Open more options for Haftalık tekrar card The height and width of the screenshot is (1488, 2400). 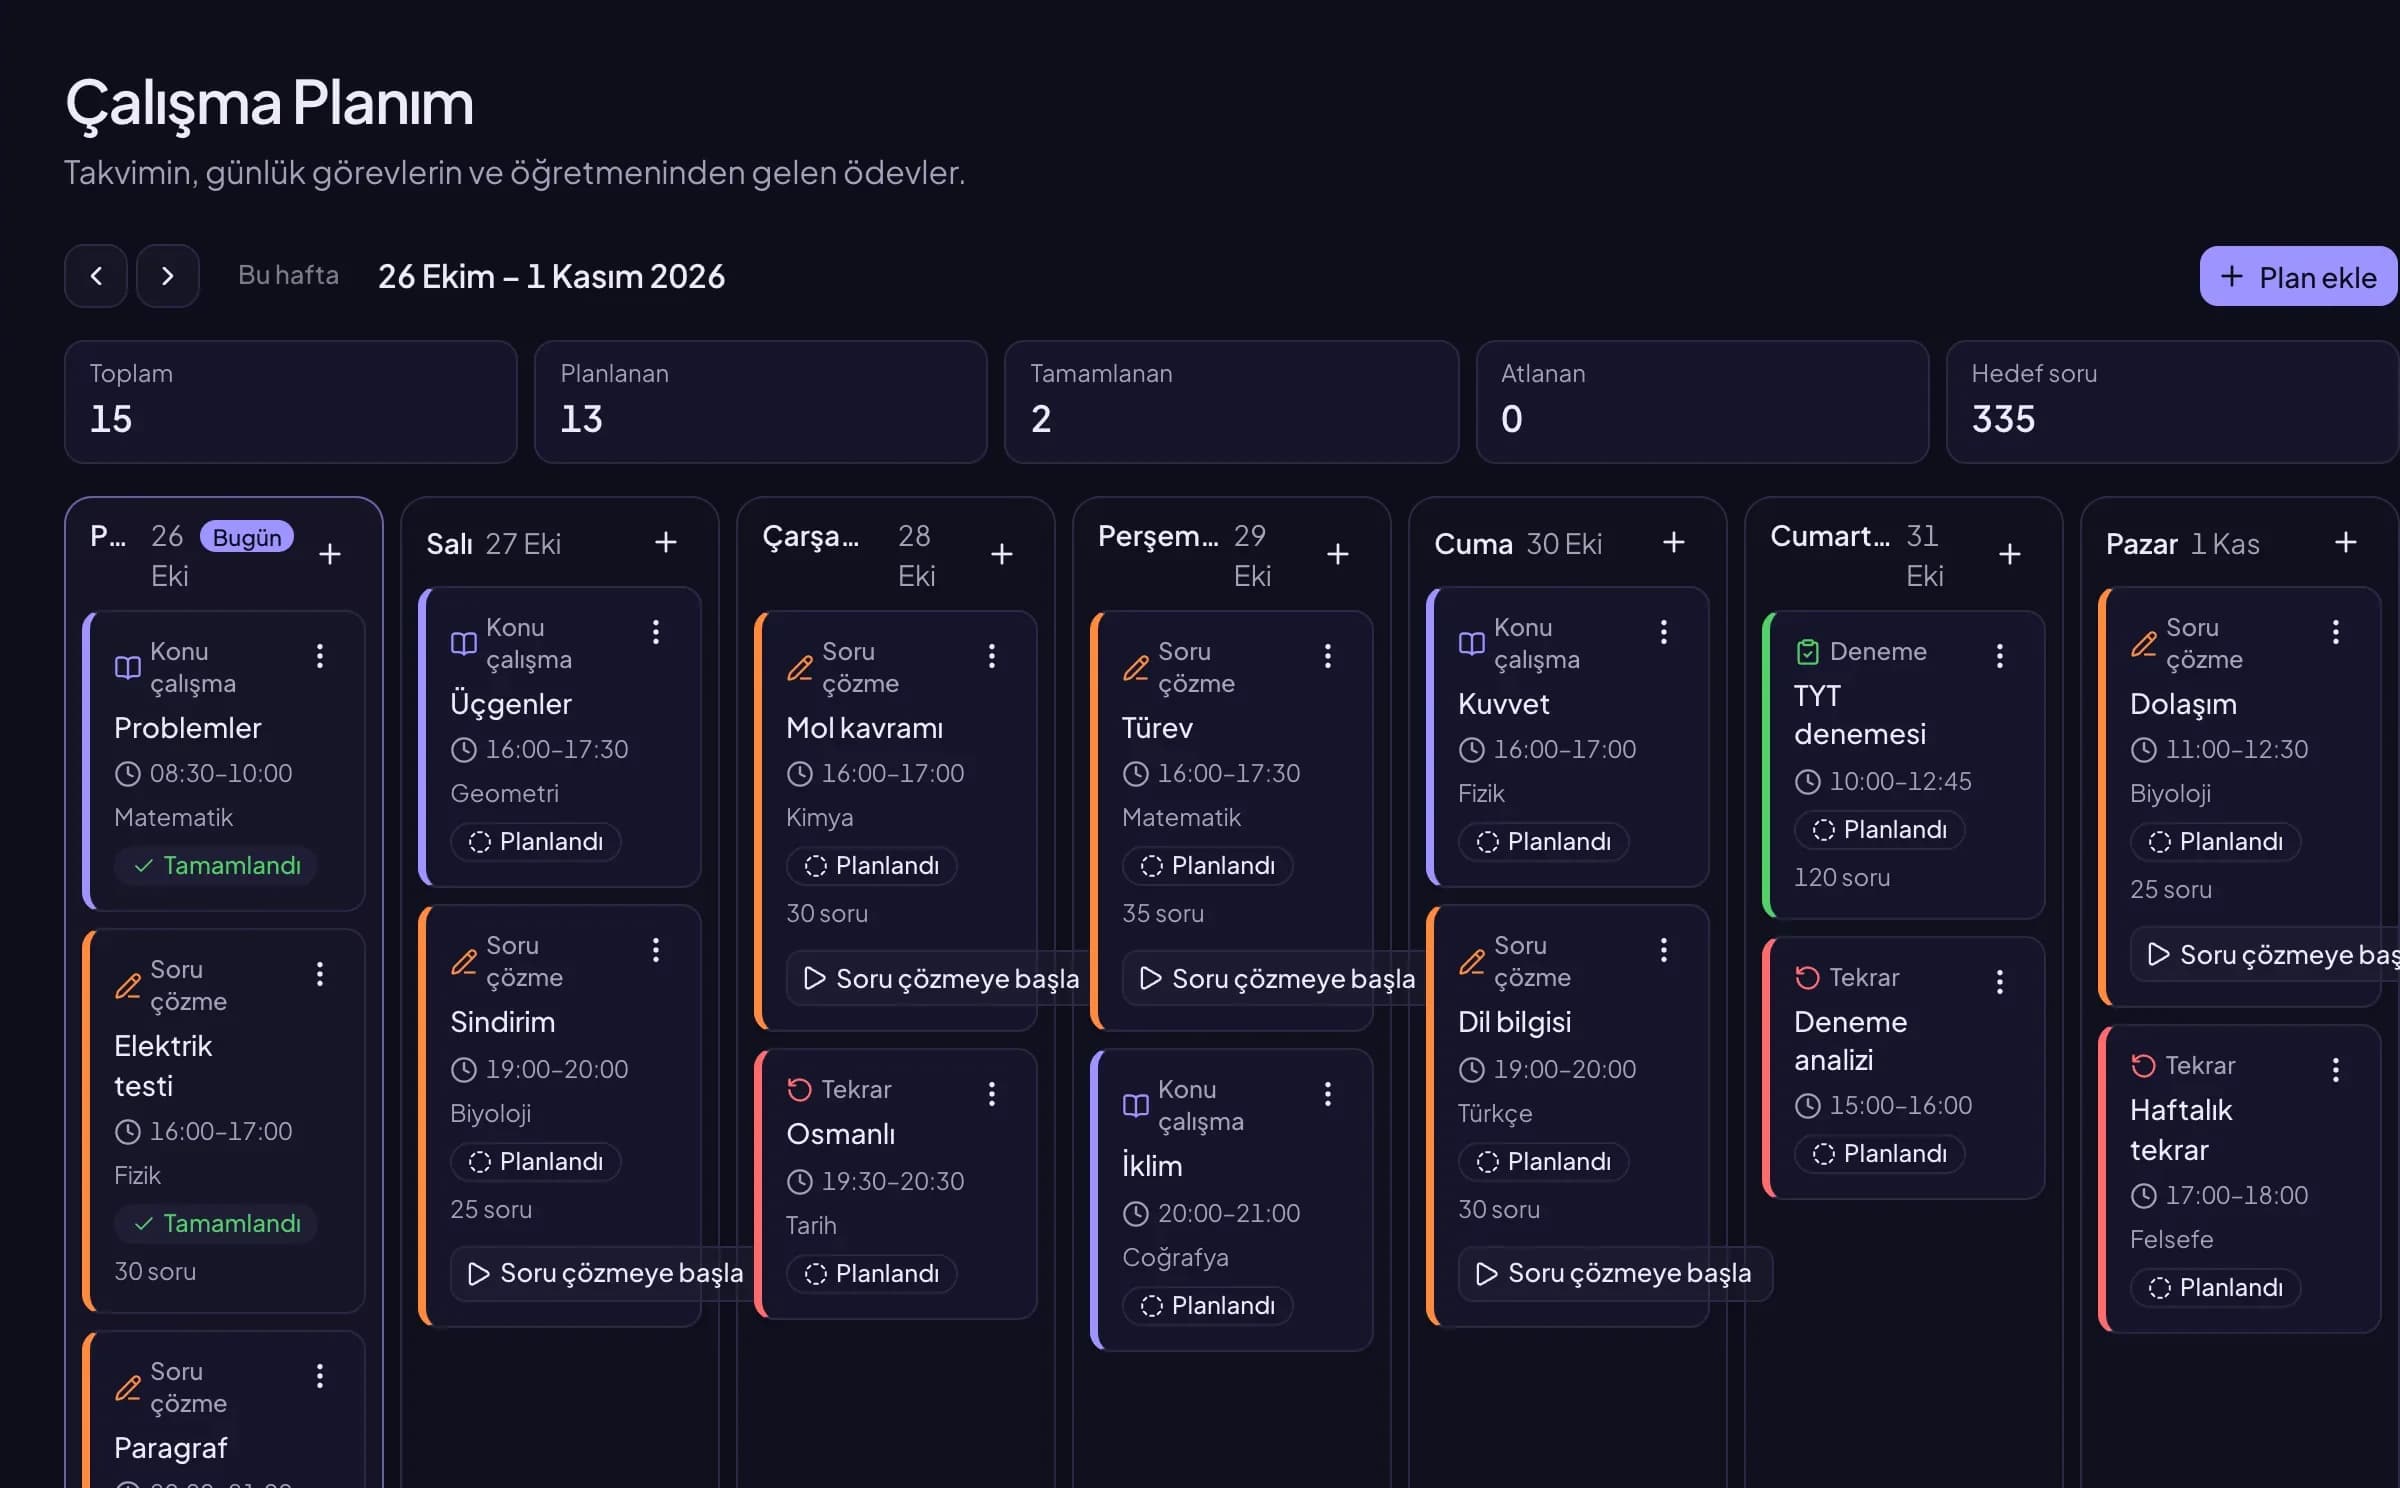(x=2336, y=1070)
